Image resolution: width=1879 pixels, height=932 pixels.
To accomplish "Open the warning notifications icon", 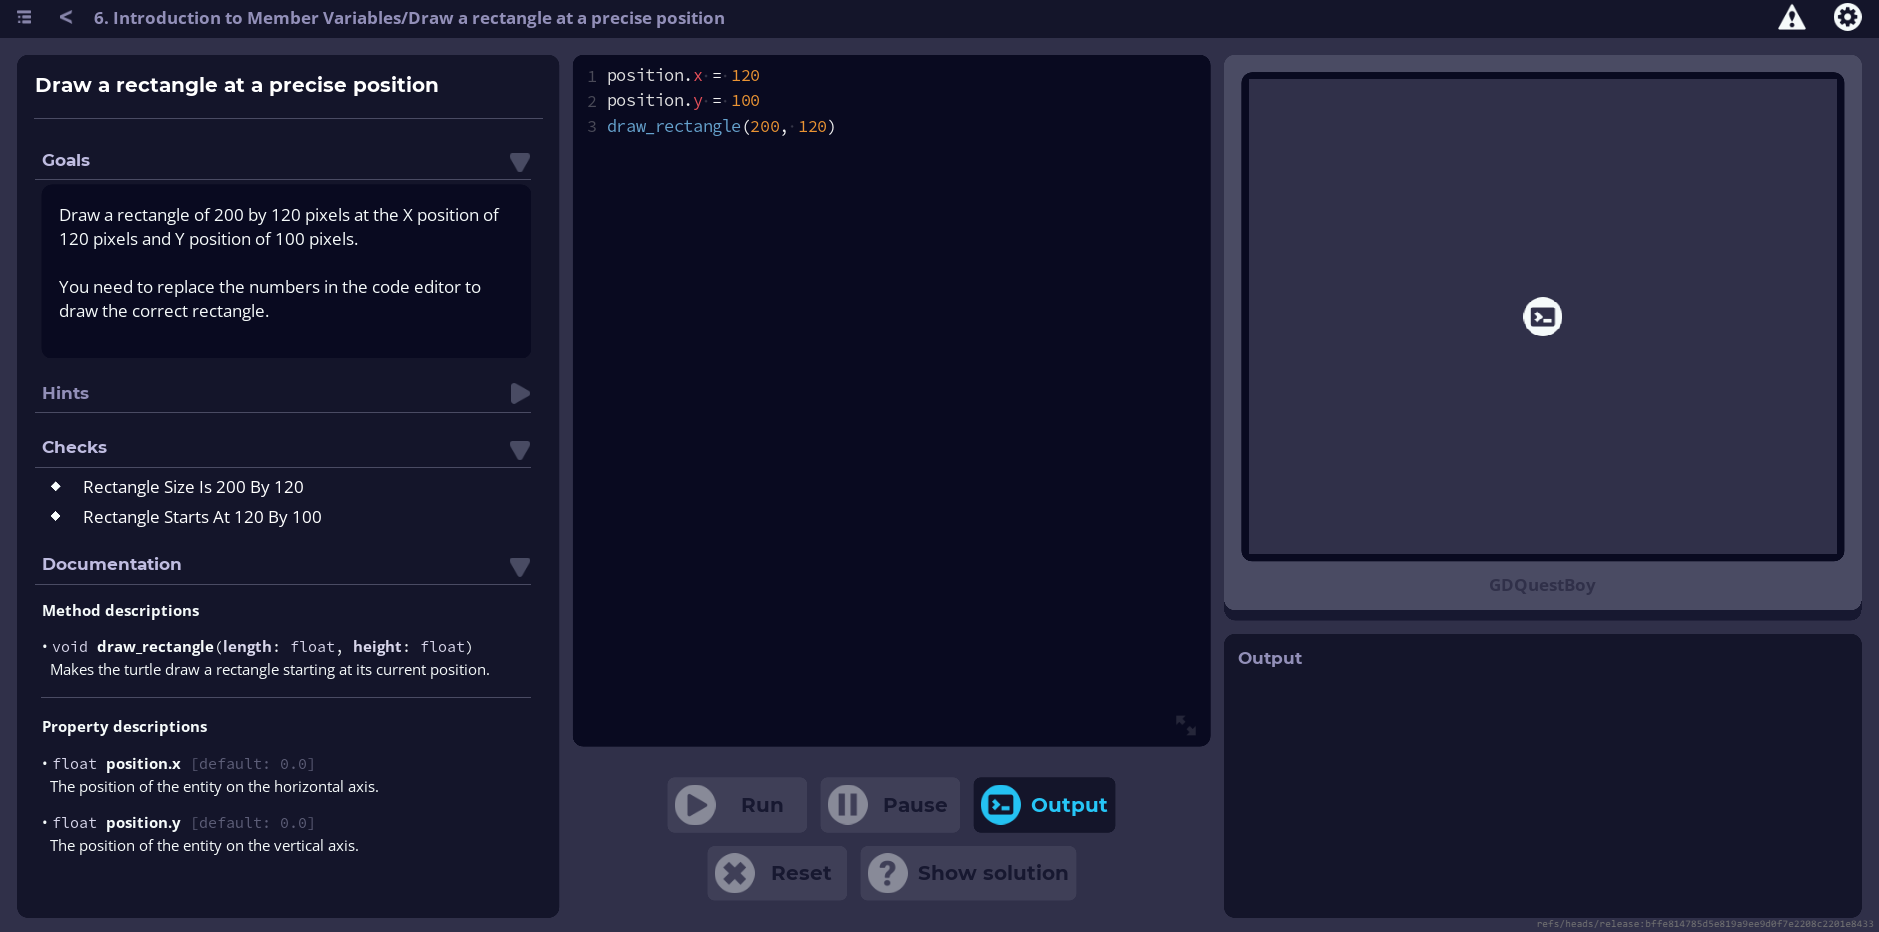I will (x=1791, y=17).
